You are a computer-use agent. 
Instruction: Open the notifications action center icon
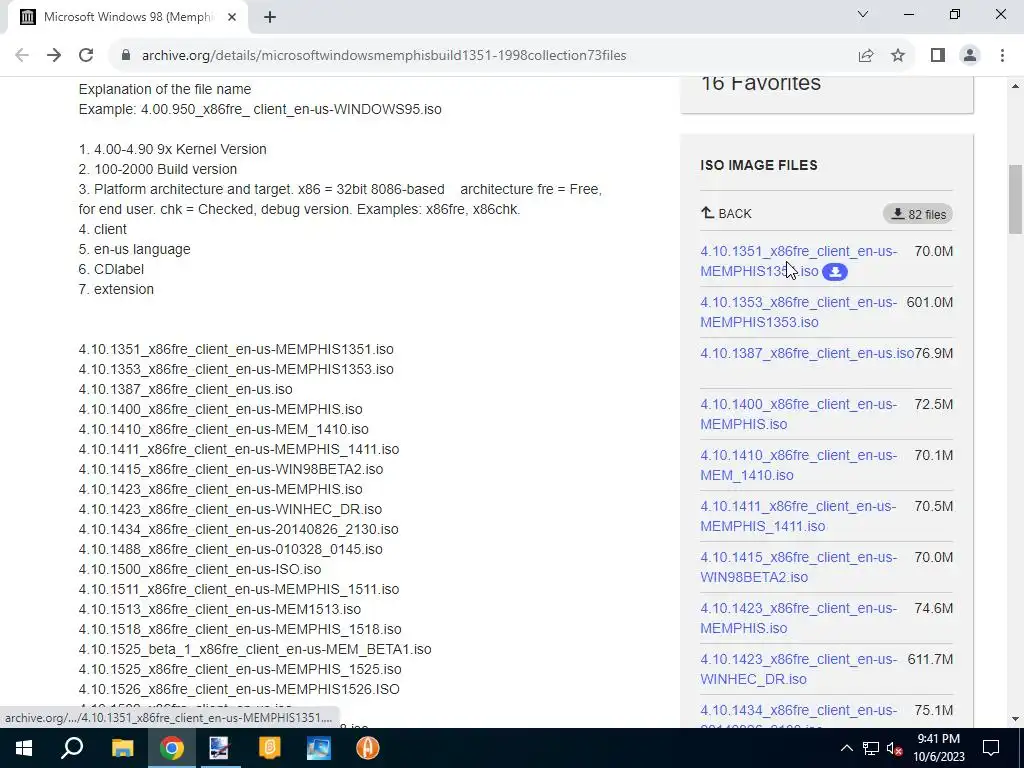991,748
